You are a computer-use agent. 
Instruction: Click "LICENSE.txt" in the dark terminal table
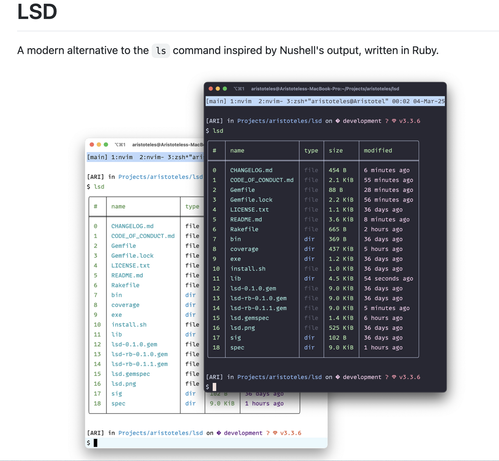click(x=249, y=210)
